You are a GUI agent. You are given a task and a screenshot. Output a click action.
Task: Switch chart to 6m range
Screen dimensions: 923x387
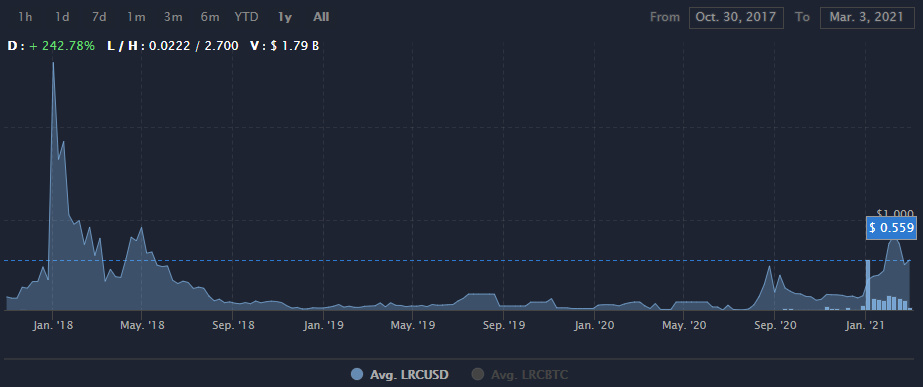(x=210, y=17)
